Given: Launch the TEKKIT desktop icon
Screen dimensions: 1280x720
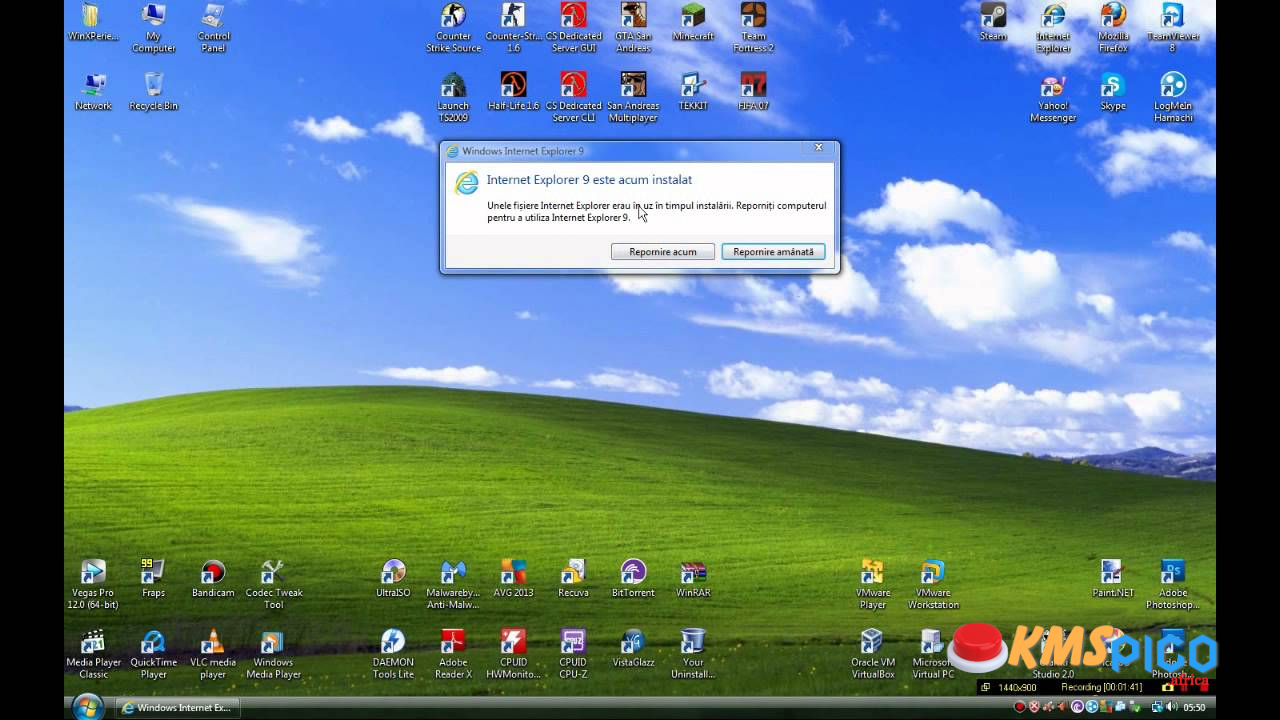Looking at the screenshot, I should (x=693, y=92).
